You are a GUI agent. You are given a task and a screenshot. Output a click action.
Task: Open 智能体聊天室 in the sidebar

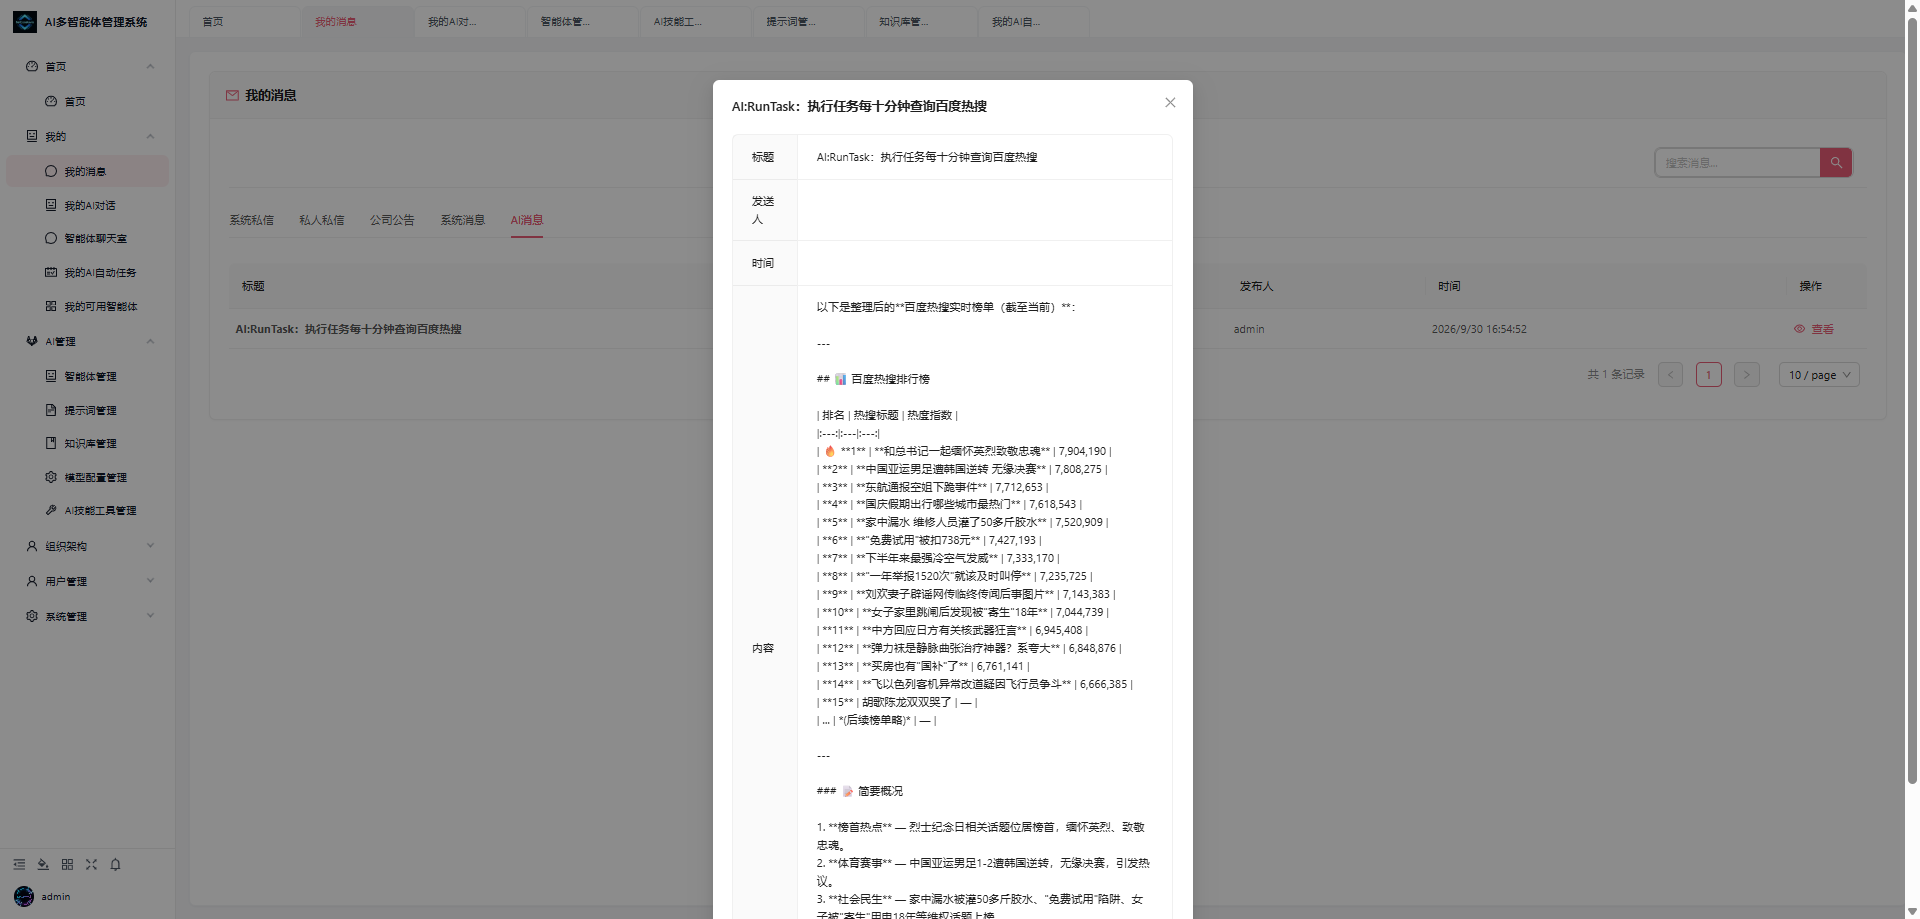87,238
